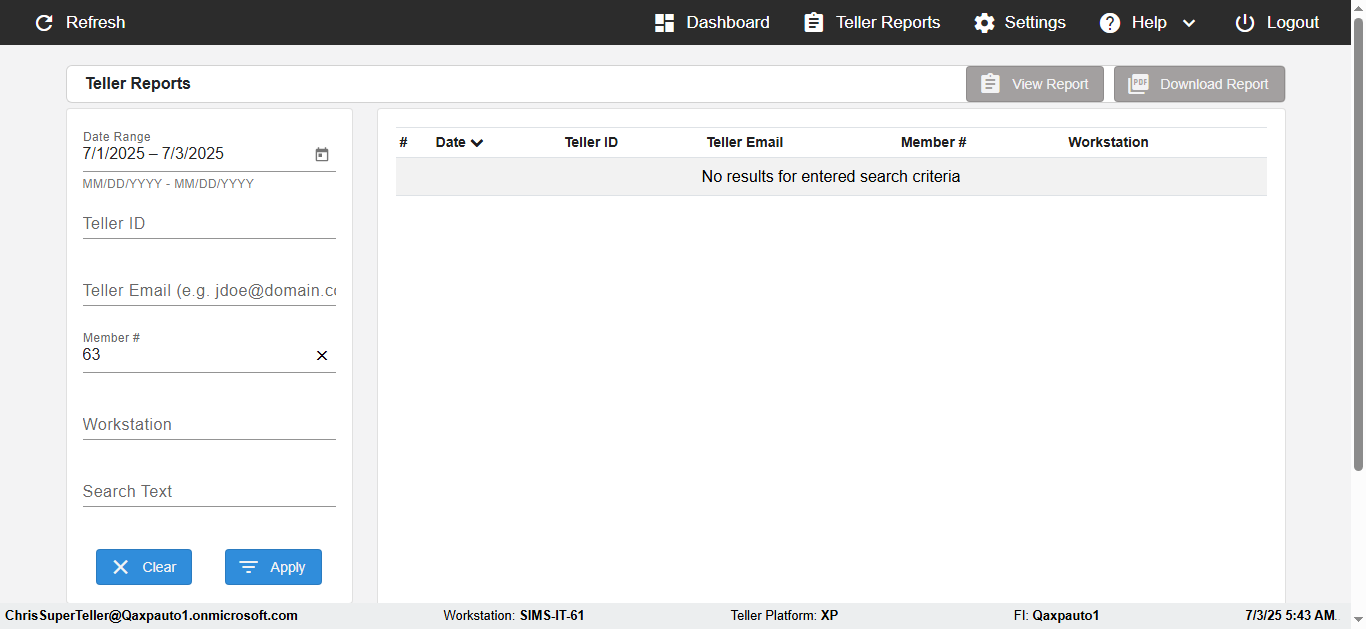Click the Apply filters button

[x=273, y=567]
